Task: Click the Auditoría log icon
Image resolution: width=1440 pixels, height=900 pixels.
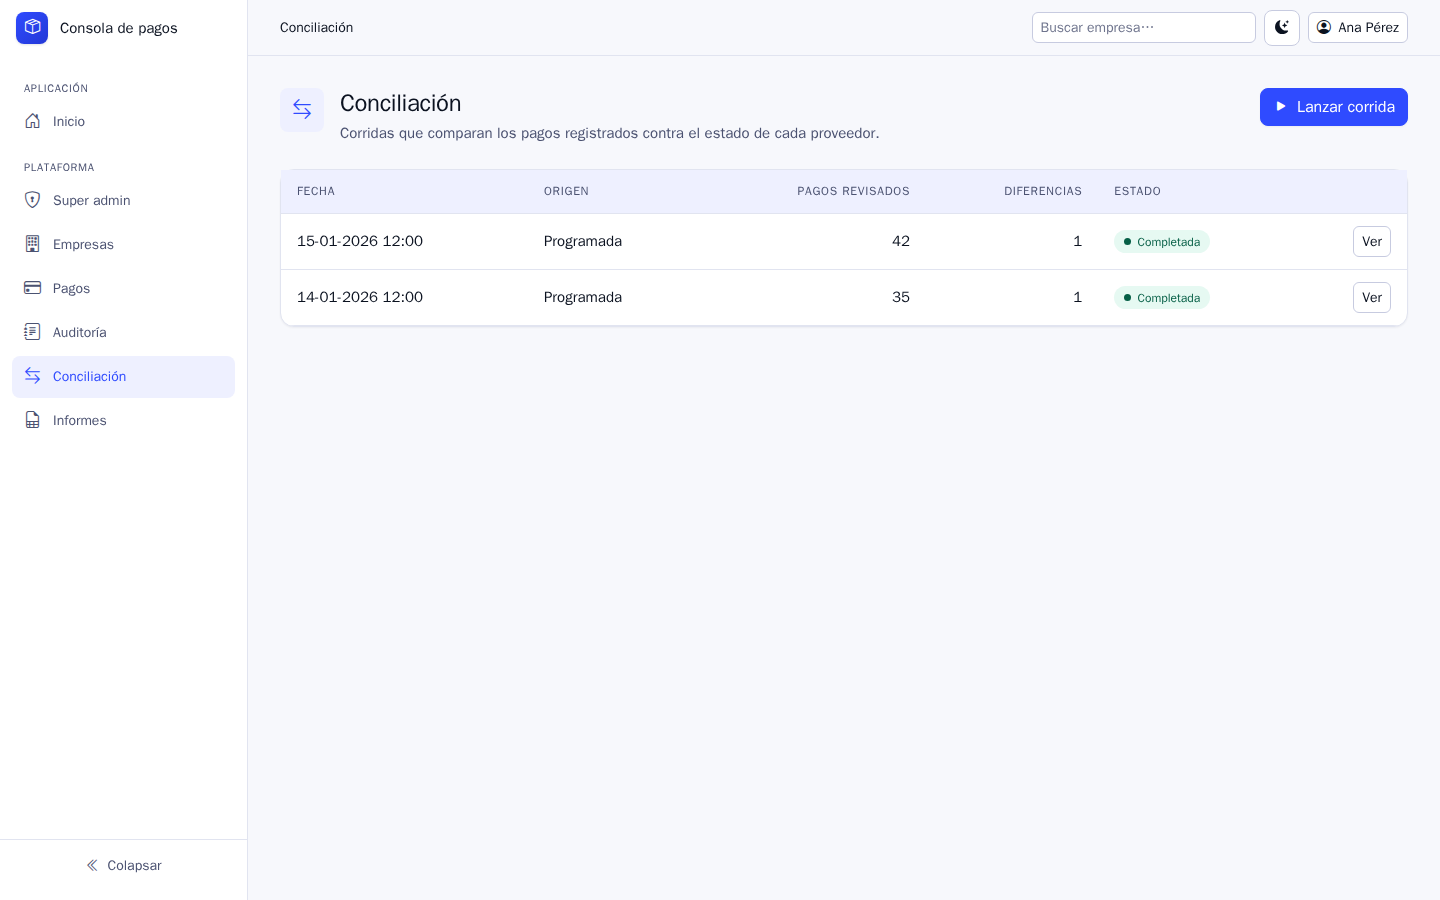Action: tap(33, 332)
